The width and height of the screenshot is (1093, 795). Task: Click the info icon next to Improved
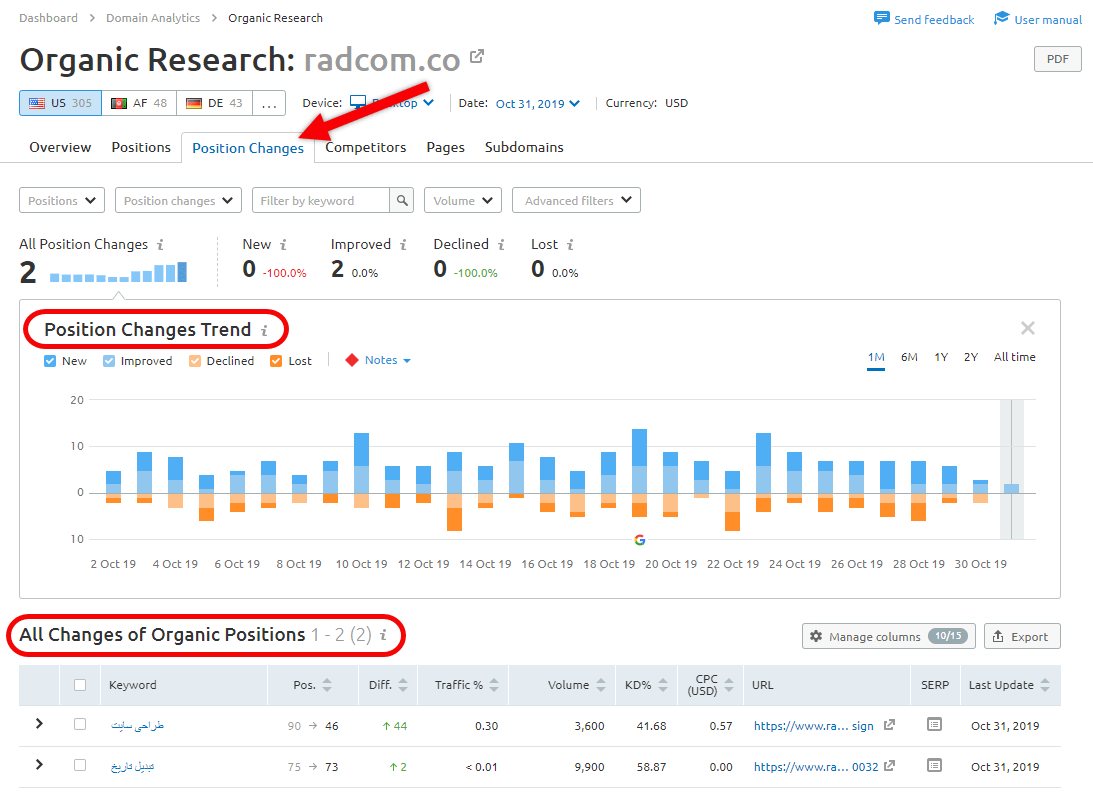tap(403, 245)
